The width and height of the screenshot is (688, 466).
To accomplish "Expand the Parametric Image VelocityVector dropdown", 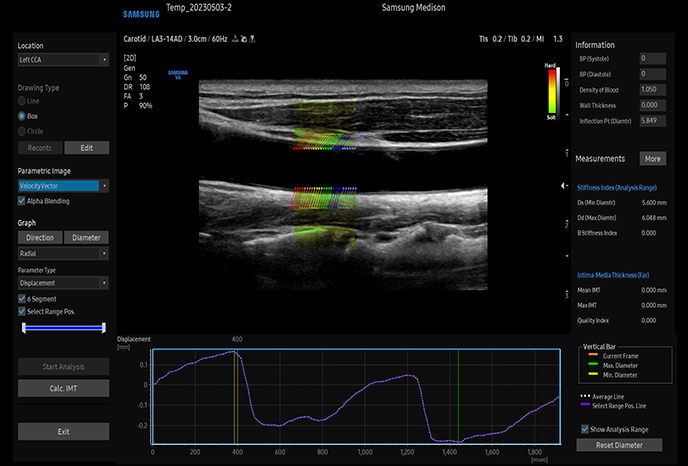I will coord(63,186).
